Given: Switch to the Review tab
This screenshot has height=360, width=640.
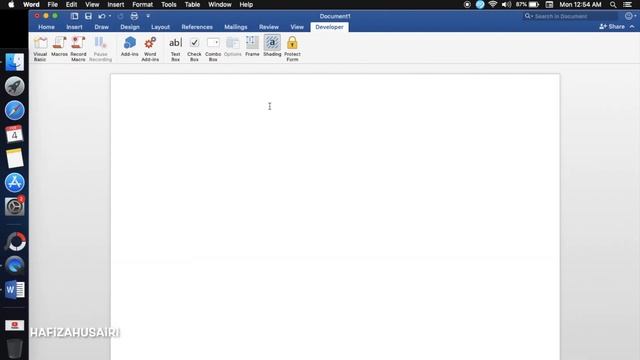Looking at the screenshot, I should tap(269, 27).
